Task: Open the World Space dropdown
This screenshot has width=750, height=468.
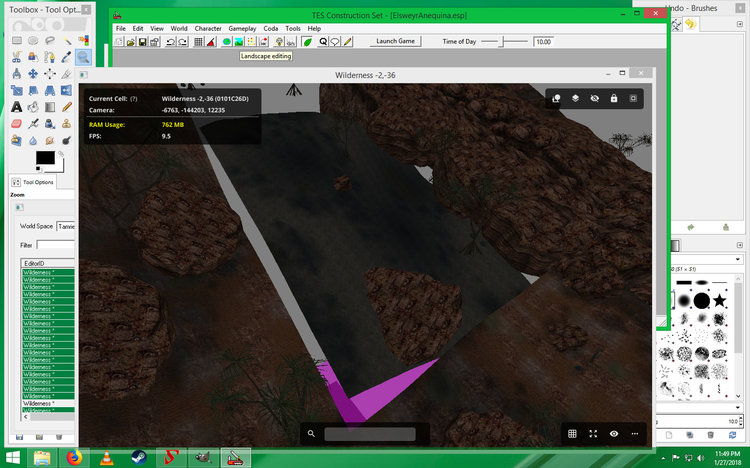Action: pyautogui.click(x=66, y=226)
